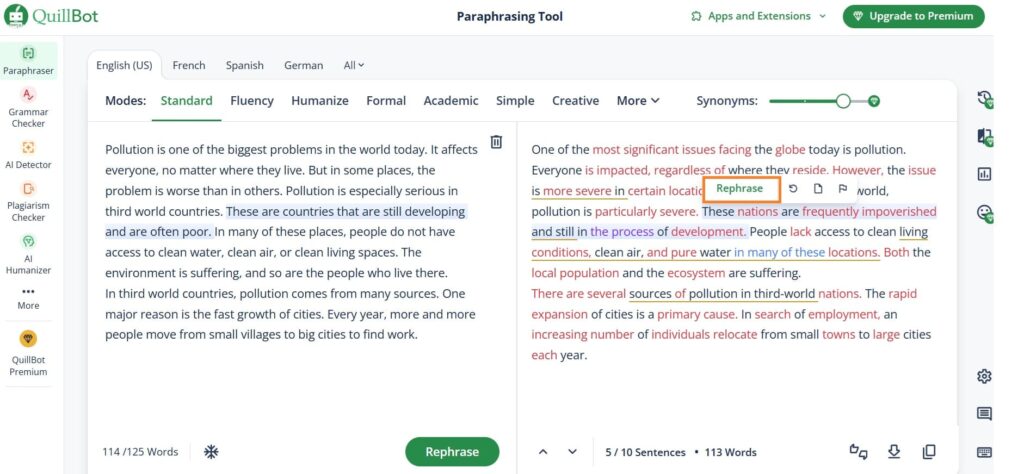Delete input text with trash icon
The width and height of the screenshot is (1024, 474).
tap(496, 142)
